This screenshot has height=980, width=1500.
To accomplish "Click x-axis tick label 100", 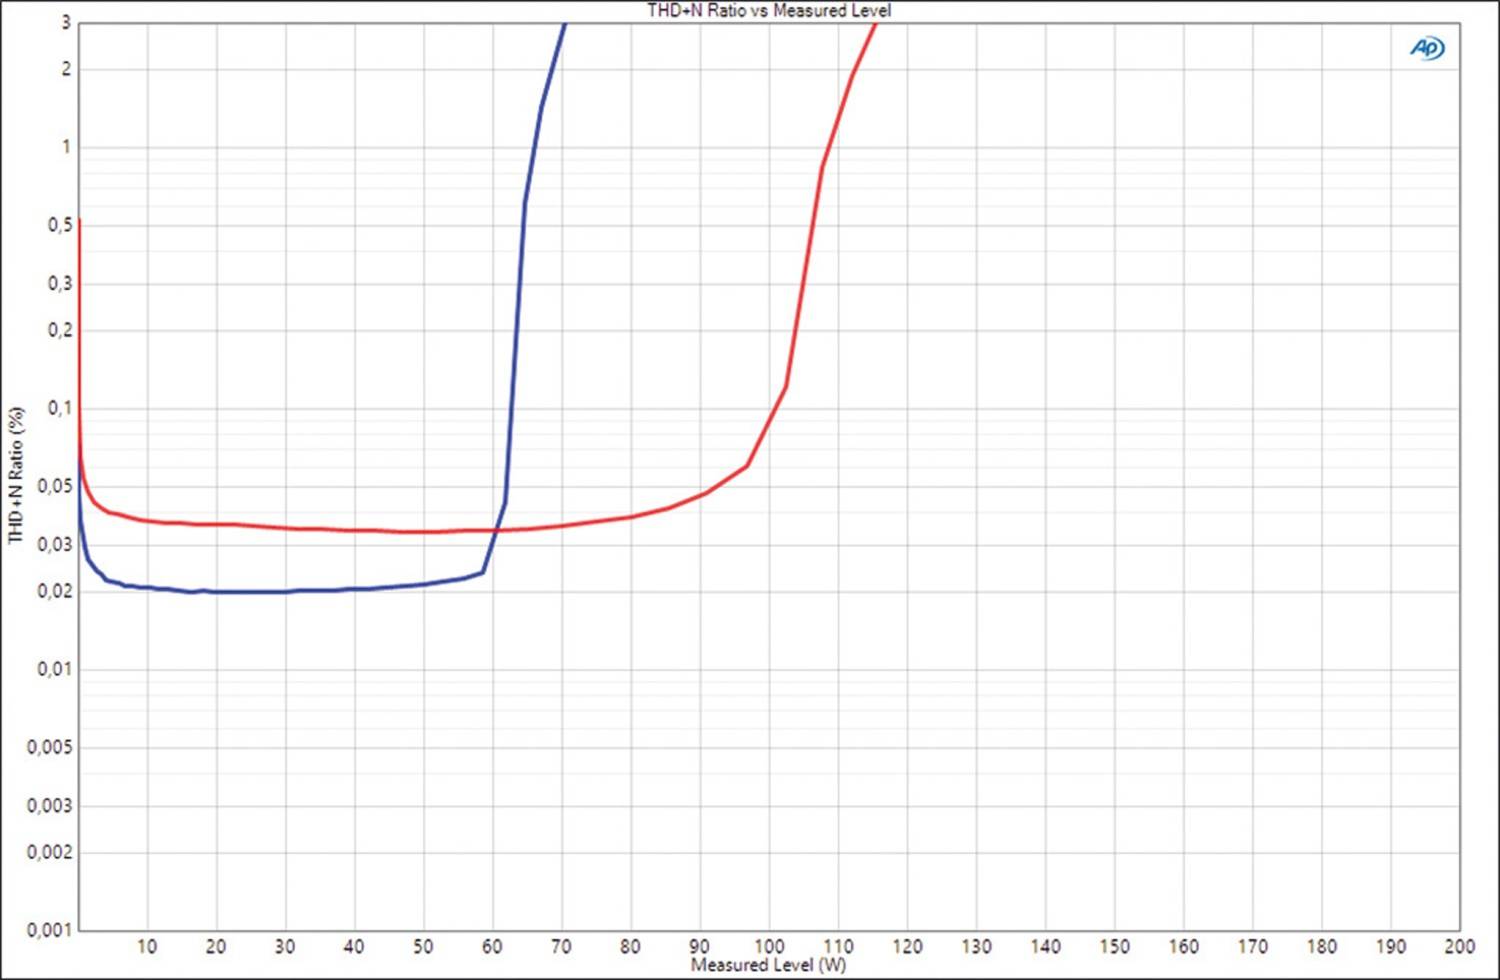I will tap(769, 946).
